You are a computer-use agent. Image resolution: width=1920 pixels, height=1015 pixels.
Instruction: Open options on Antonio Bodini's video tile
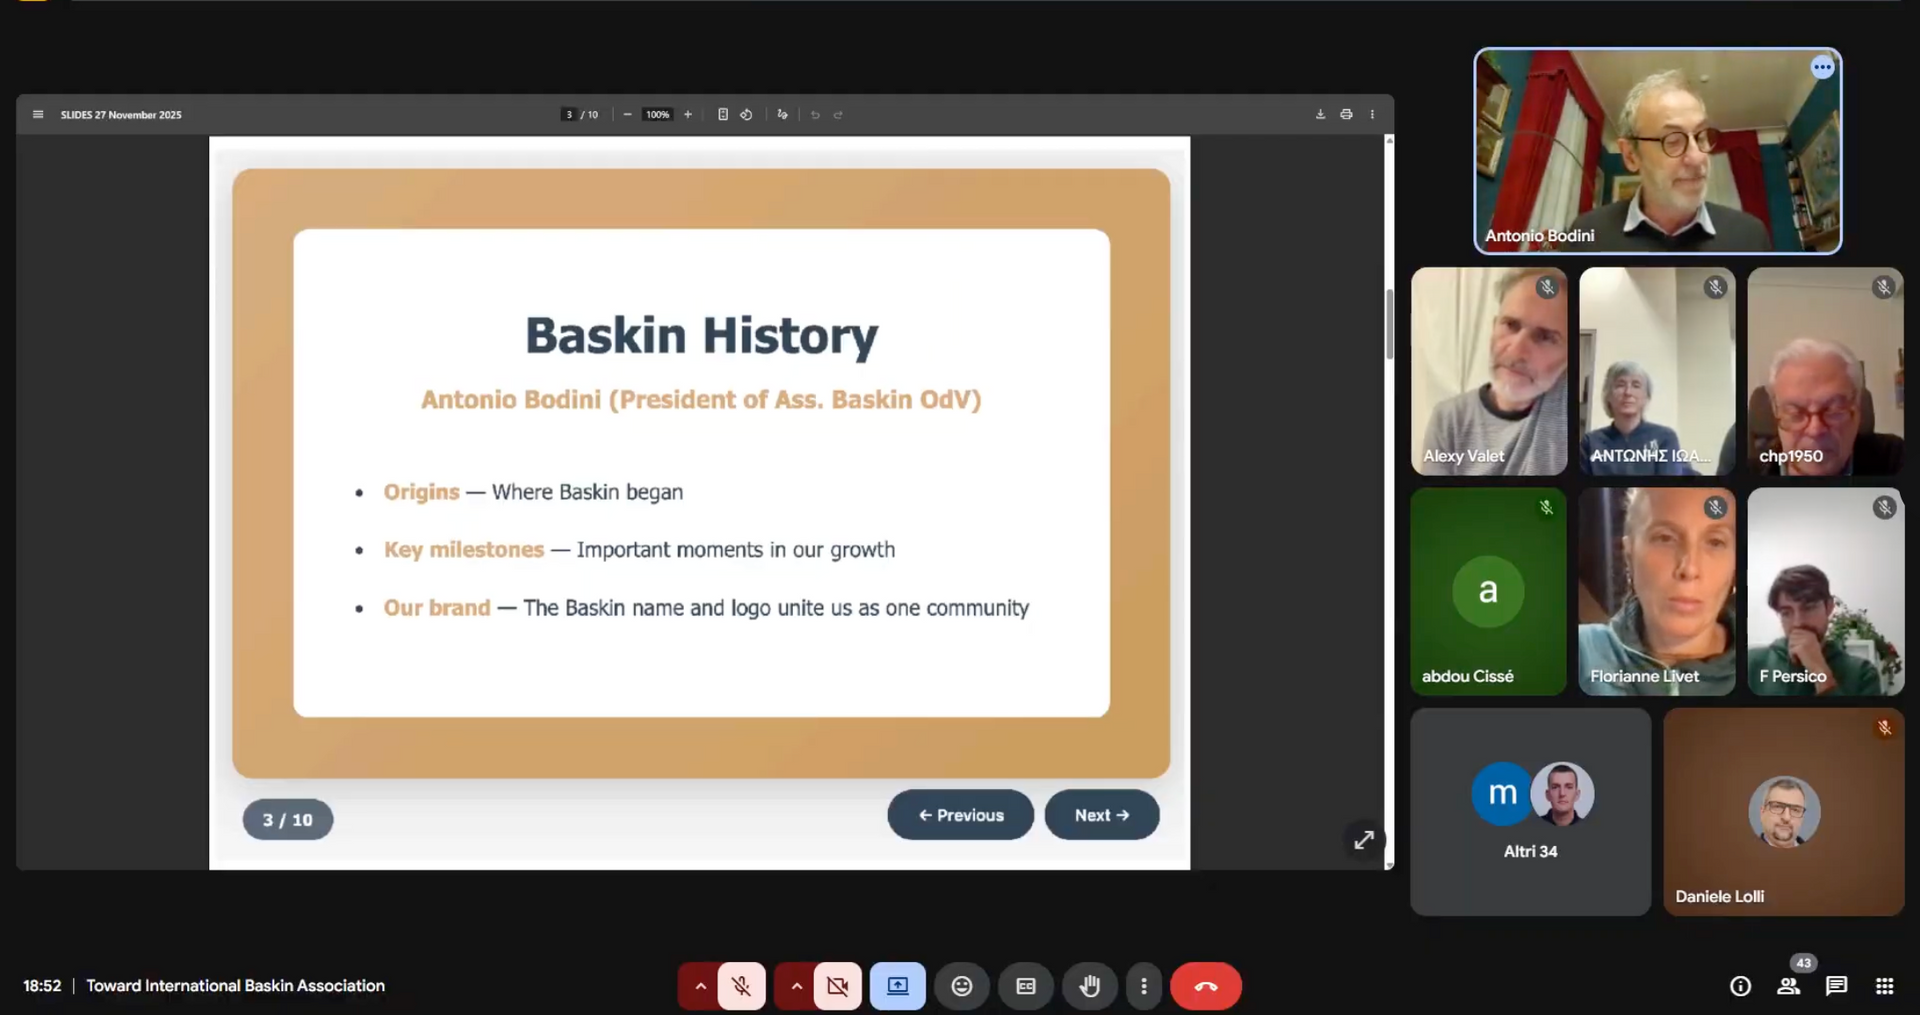point(1822,68)
